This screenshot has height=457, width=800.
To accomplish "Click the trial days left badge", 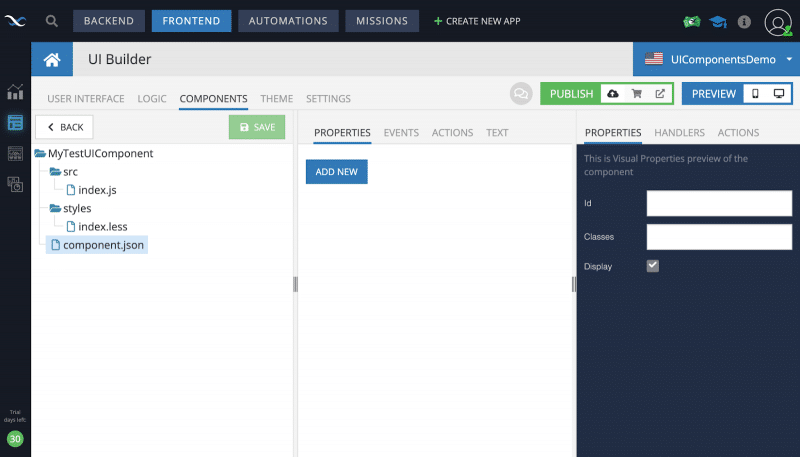I will coord(15,439).
